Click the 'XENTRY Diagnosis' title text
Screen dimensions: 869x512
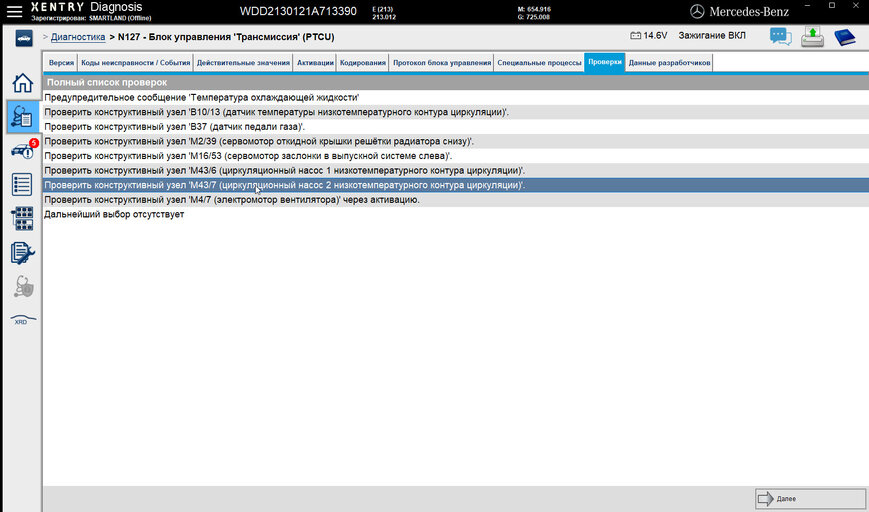86,7
